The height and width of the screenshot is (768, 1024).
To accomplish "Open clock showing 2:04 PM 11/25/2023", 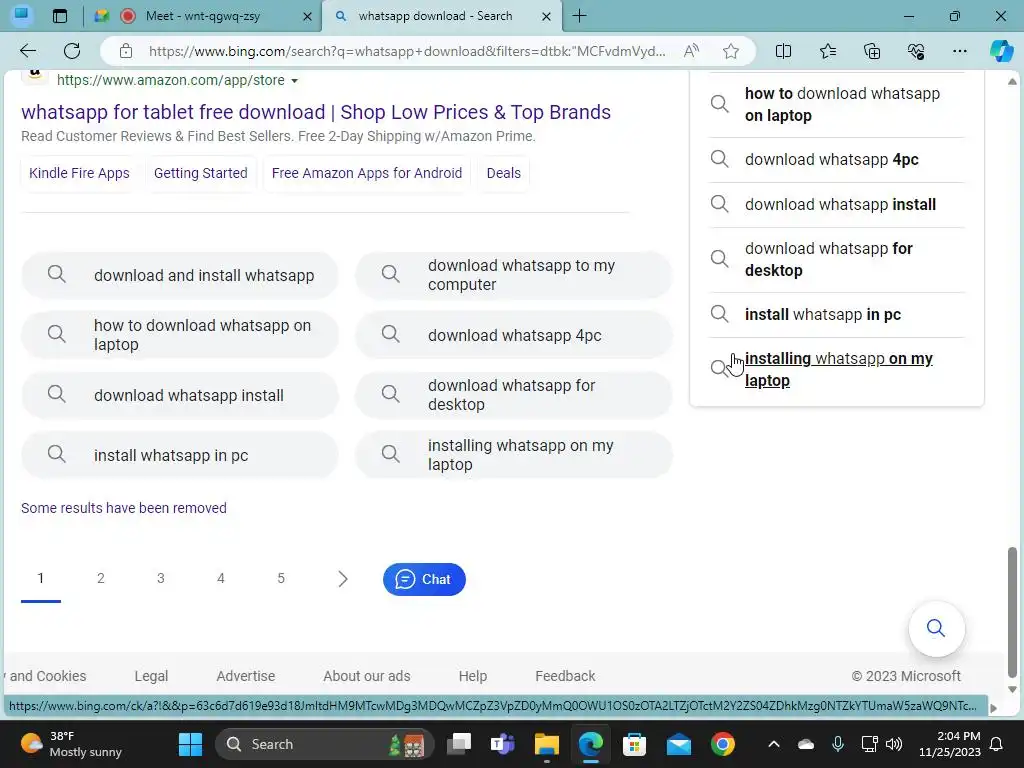I will (x=950, y=744).
